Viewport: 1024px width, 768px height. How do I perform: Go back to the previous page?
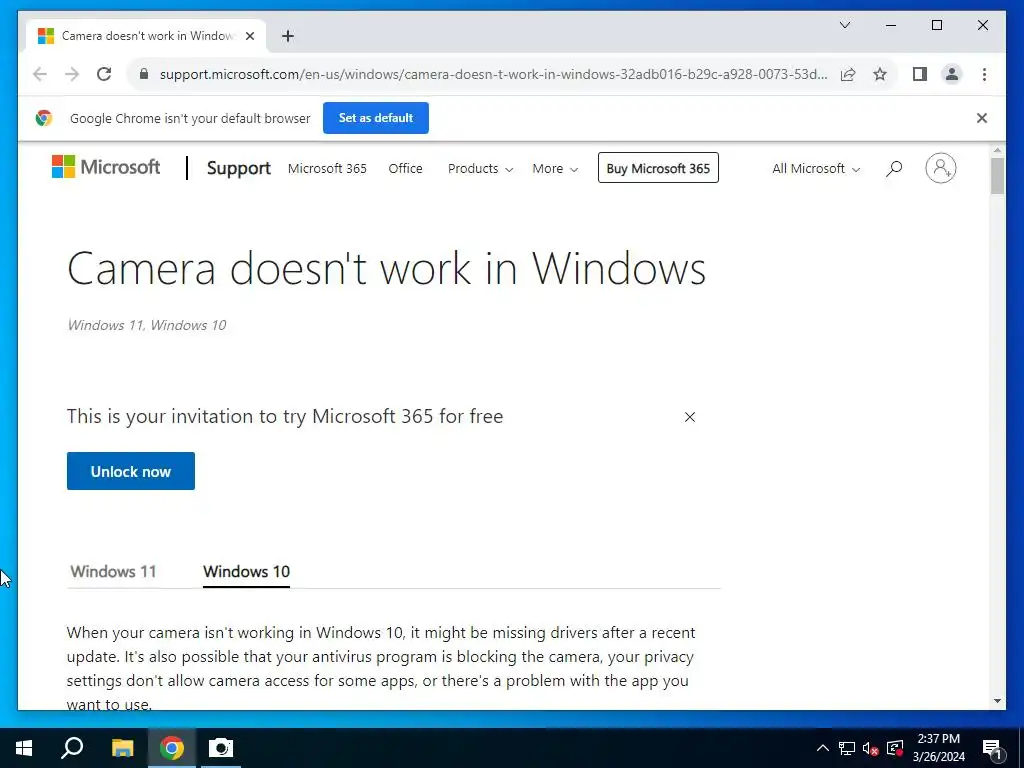coord(40,74)
